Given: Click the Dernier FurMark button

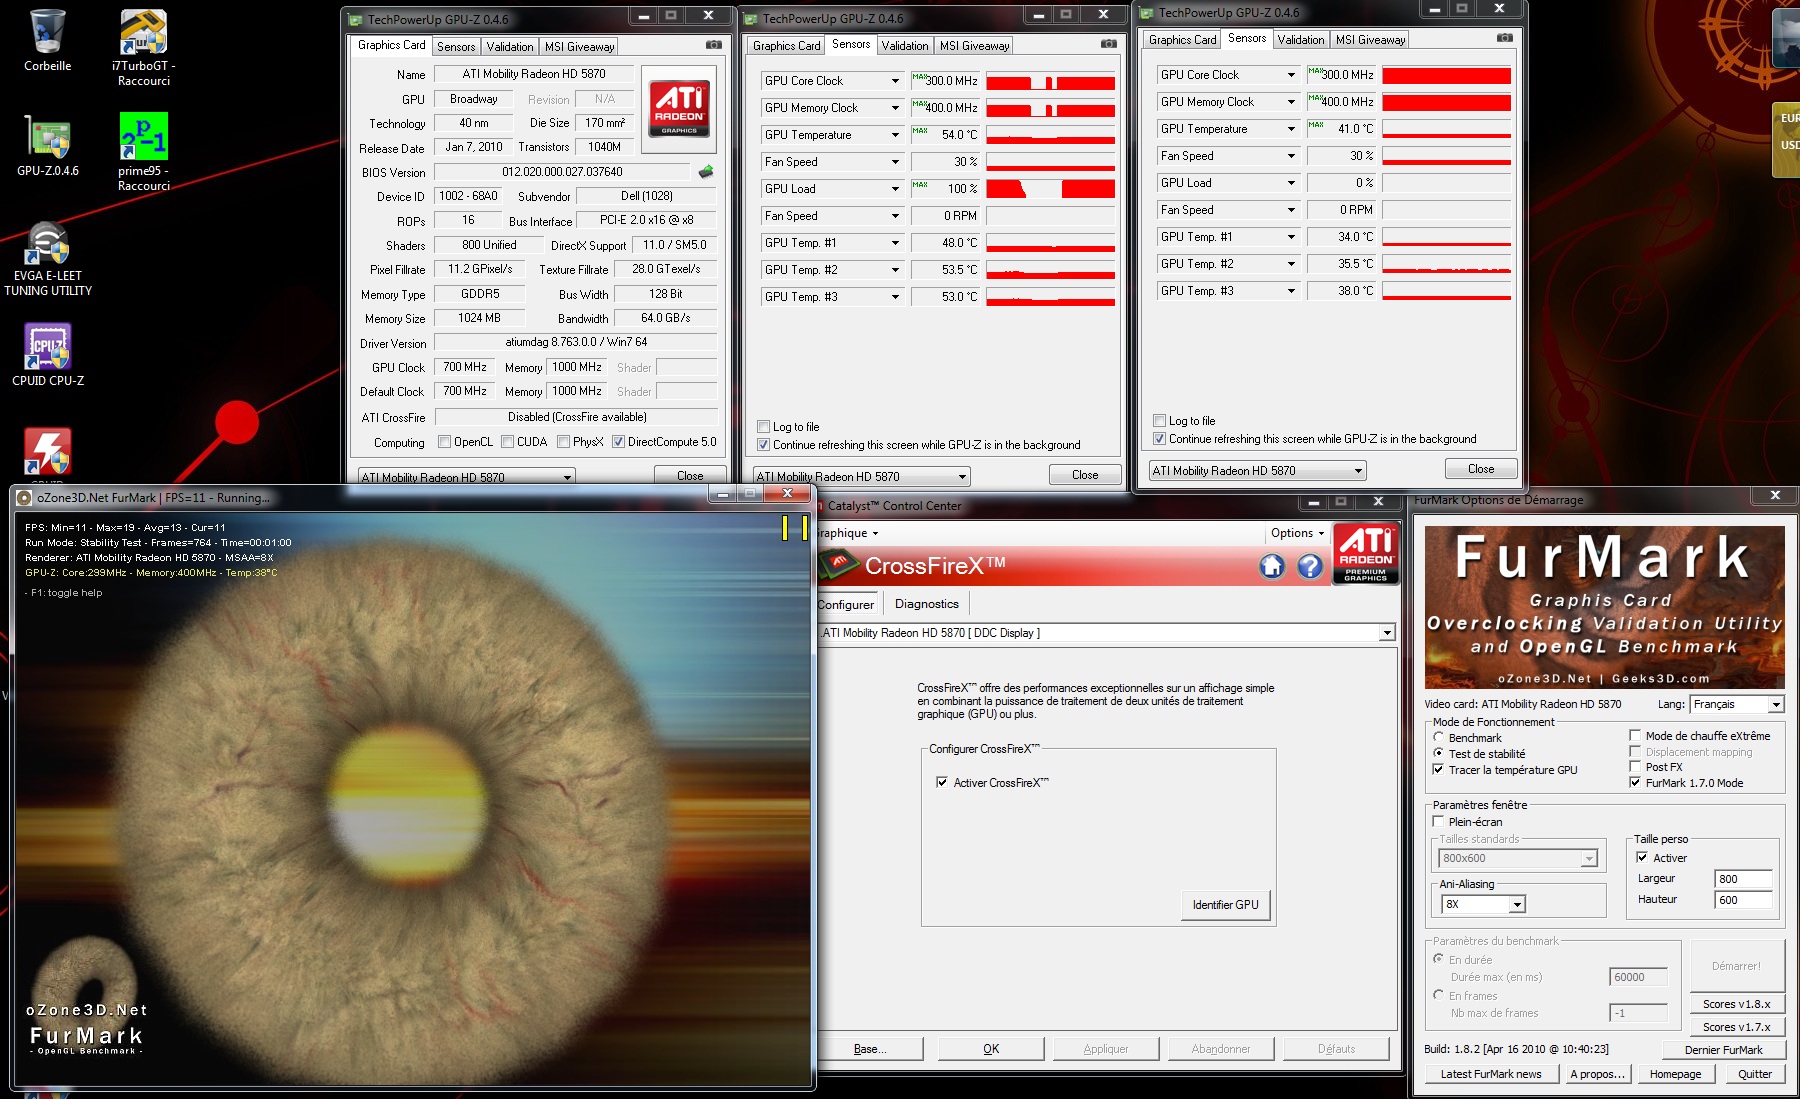Looking at the screenshot, I should [x=1723, y=1050].
